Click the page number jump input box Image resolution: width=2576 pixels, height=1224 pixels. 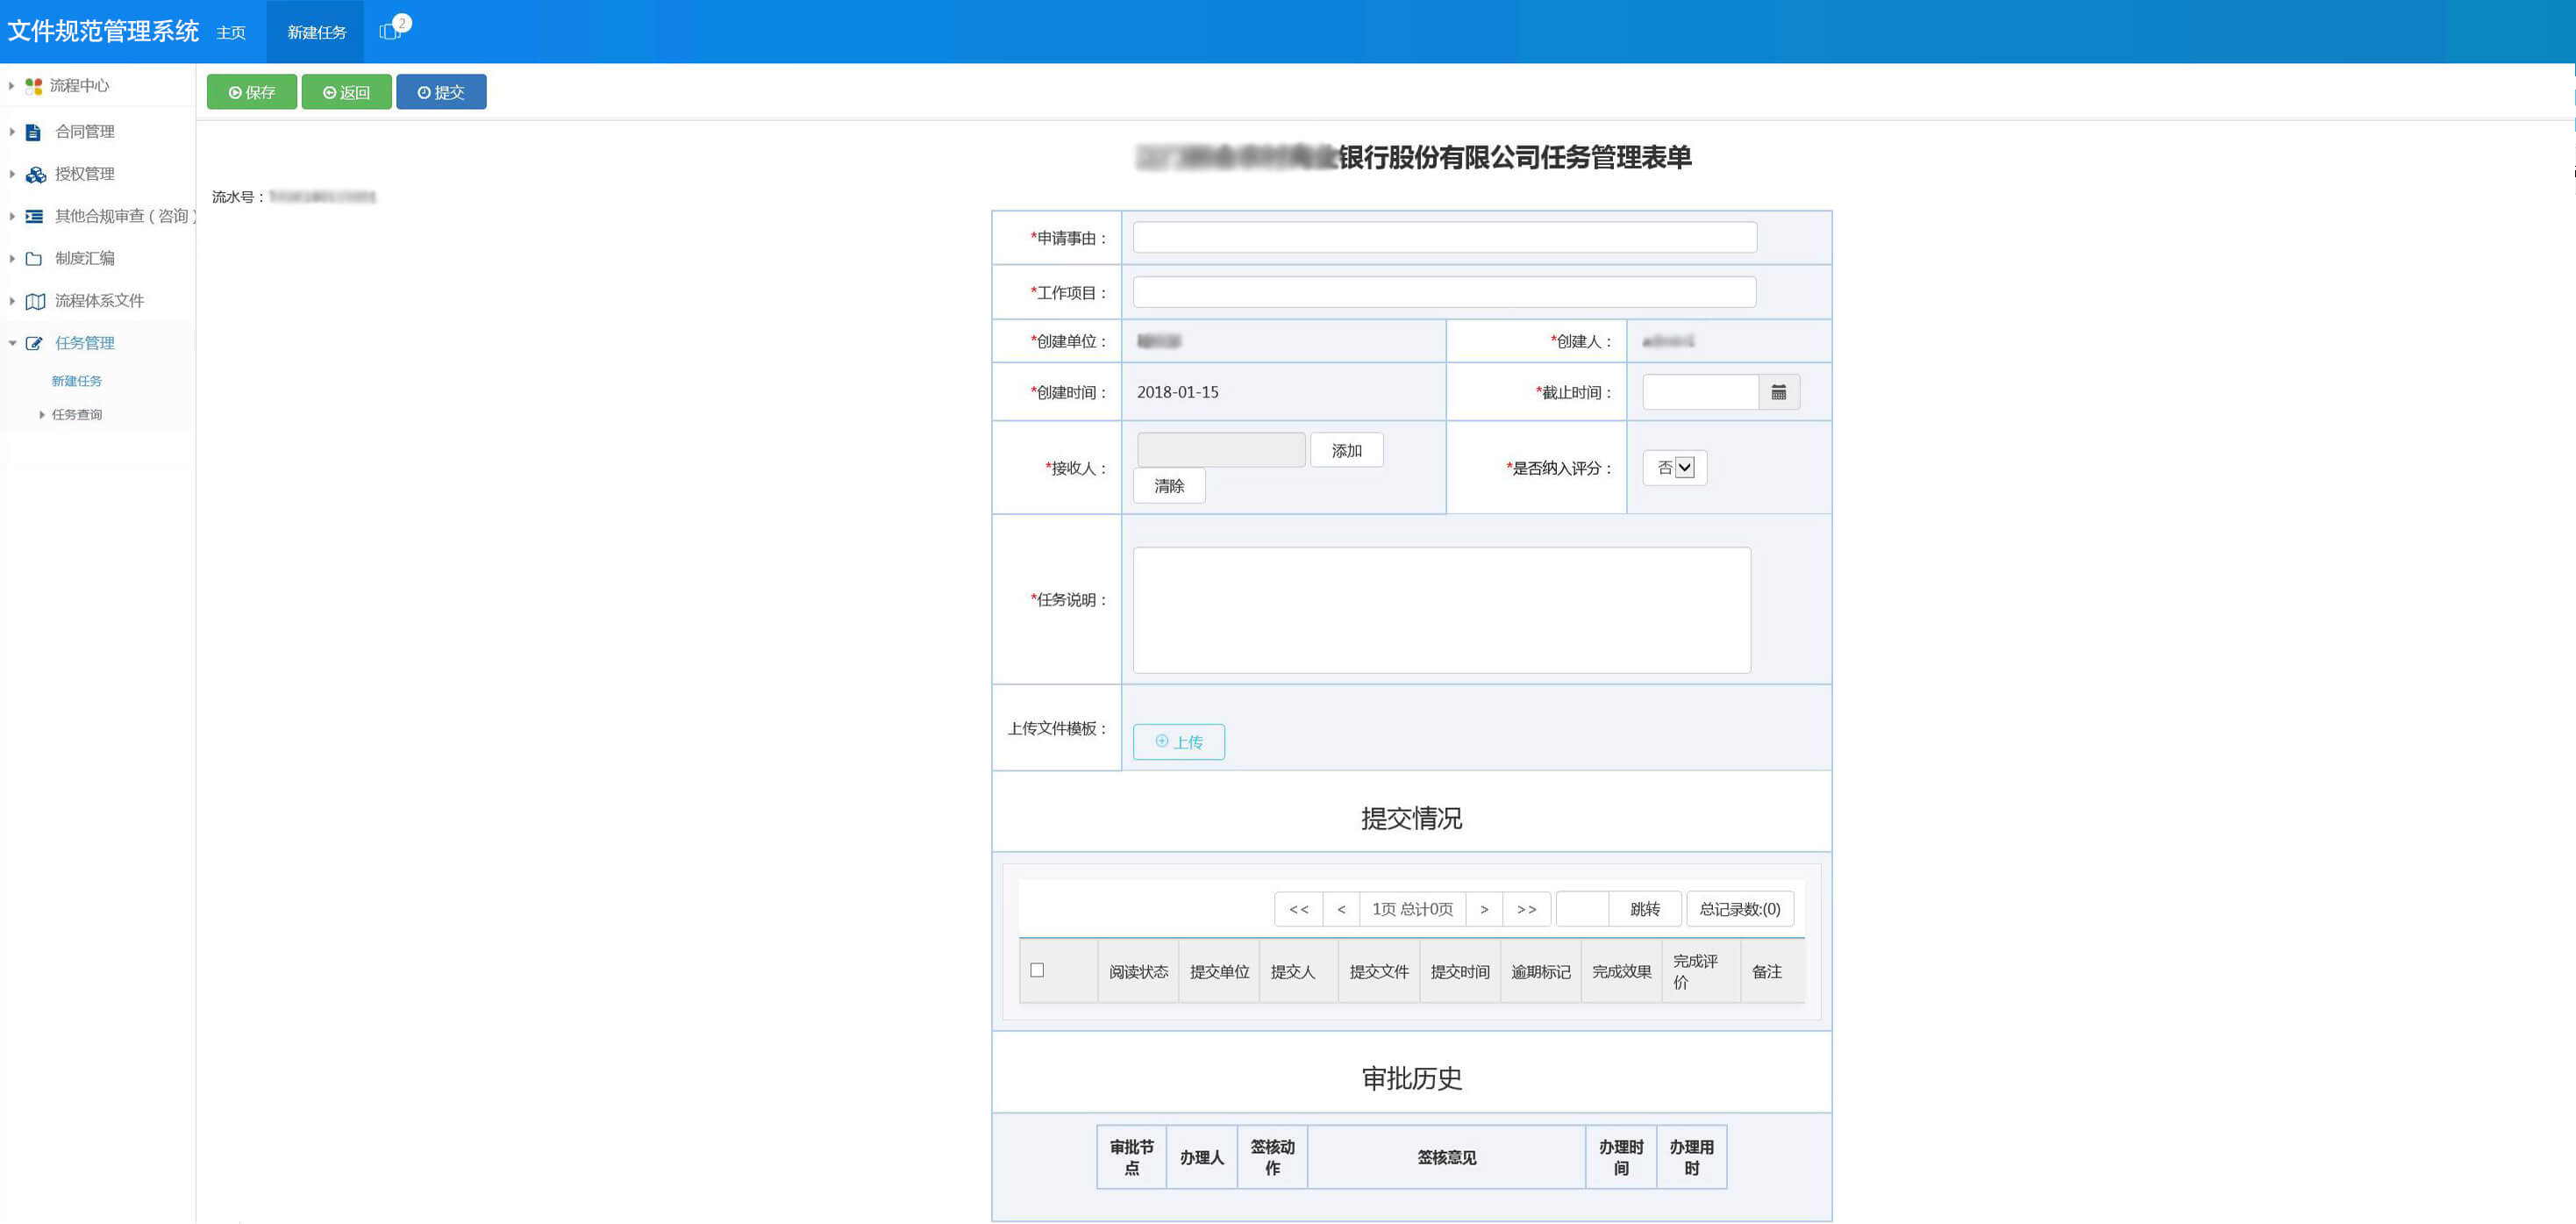pos(1583,909)
